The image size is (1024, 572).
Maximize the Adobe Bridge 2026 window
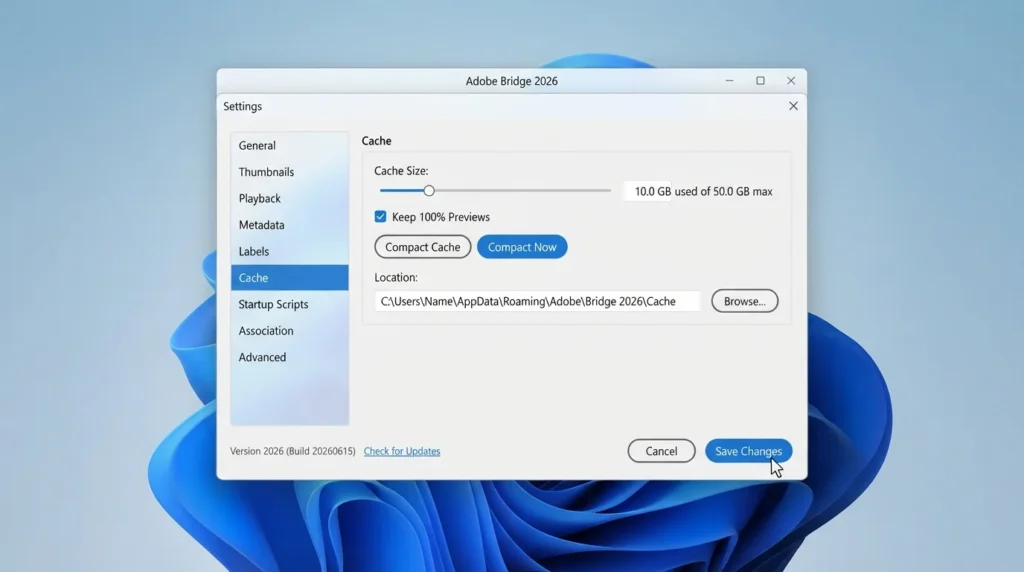pos(760,80)
